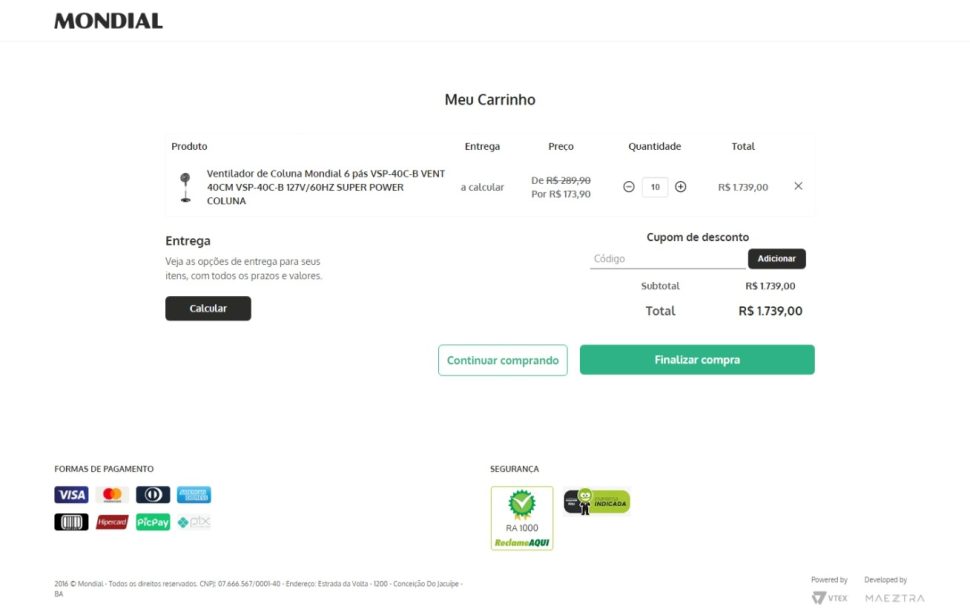The width and height of the screenshot is (970, 612).
Task: Click the Visa payment icon
Action: pyautogui.click(x=71, y=494)
